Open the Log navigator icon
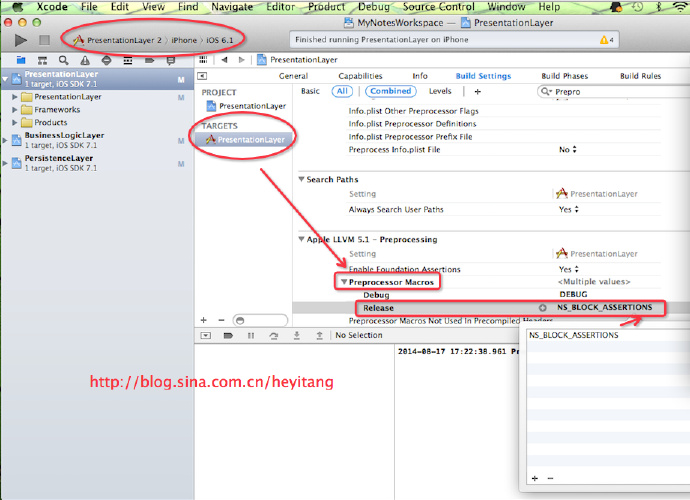The width and height of the screenshot is (690, 500). coord(171,60)
